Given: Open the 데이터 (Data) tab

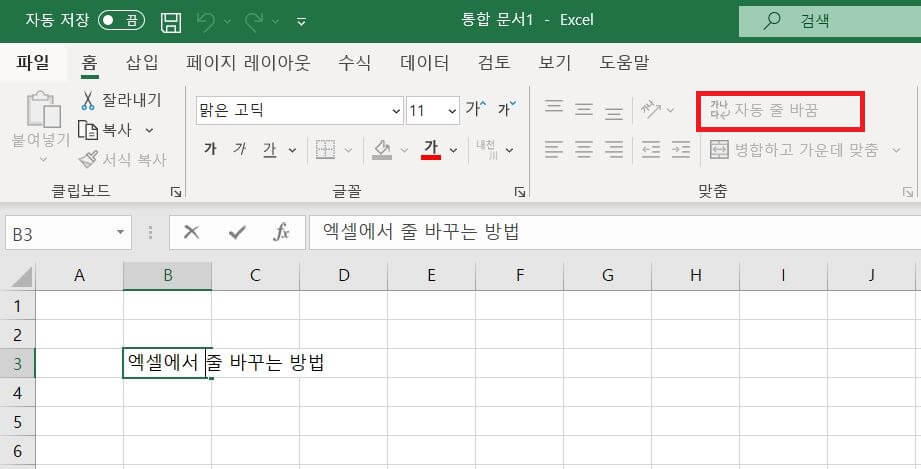Looking at the screenshot, I should [x=424, y=62].
